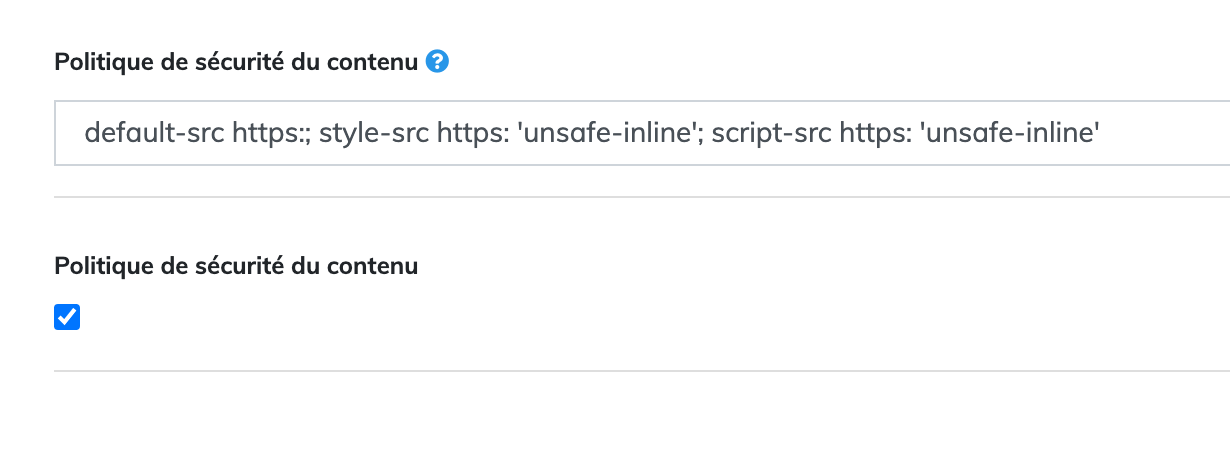Click the first https:; value after default-src
The width and height of the screenshot is (1230, 472).
(272, 132)
